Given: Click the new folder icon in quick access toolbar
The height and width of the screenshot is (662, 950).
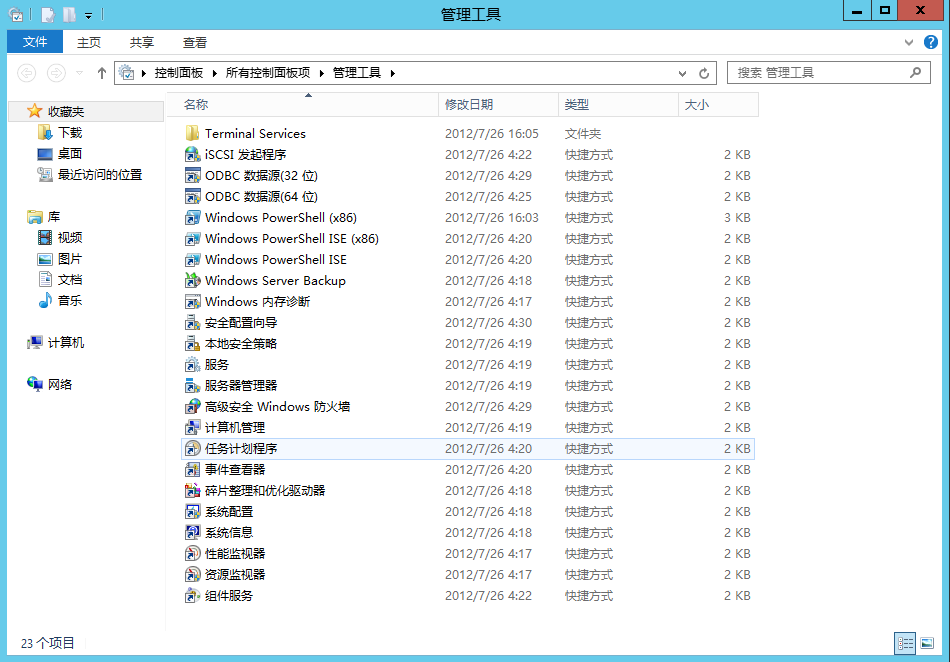Looking at the screenshot, I should [70, 15].
